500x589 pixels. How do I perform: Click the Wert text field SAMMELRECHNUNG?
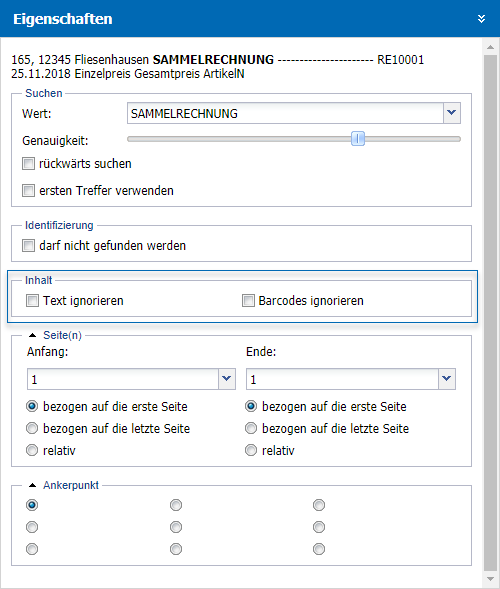pyautogui.click(x=285, y=113)
